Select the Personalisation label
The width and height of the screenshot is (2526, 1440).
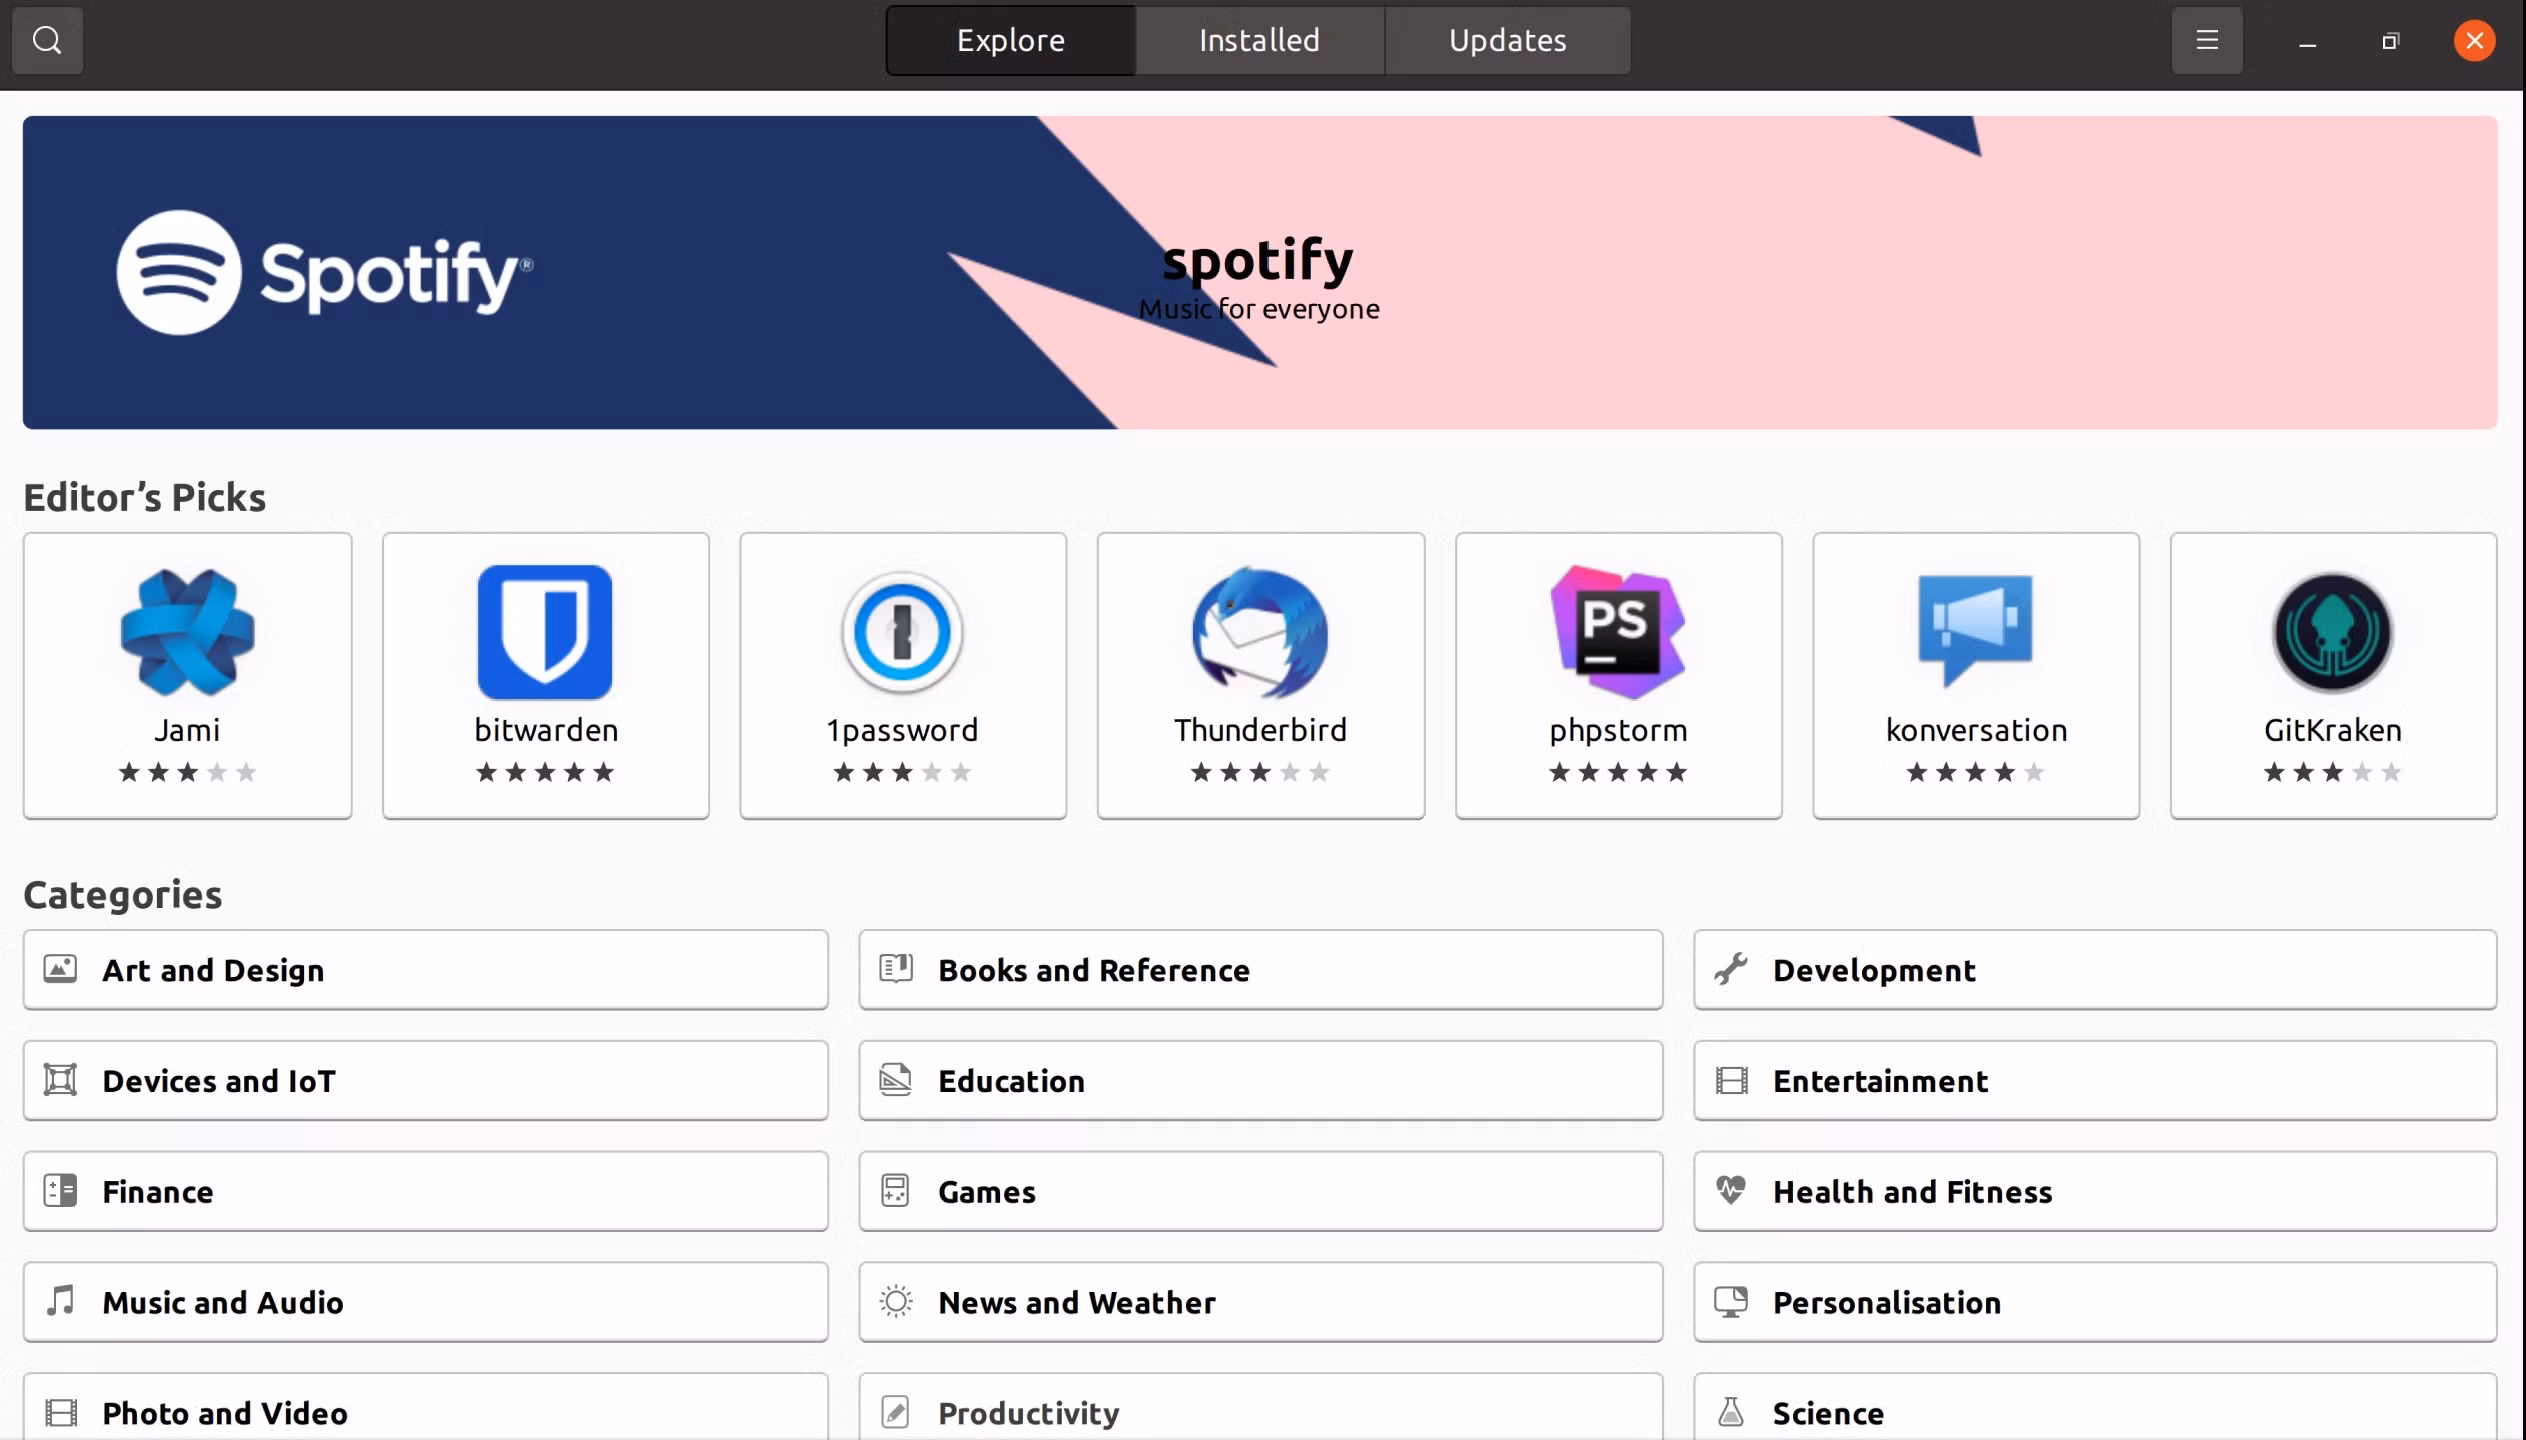click(1887, 1303)
